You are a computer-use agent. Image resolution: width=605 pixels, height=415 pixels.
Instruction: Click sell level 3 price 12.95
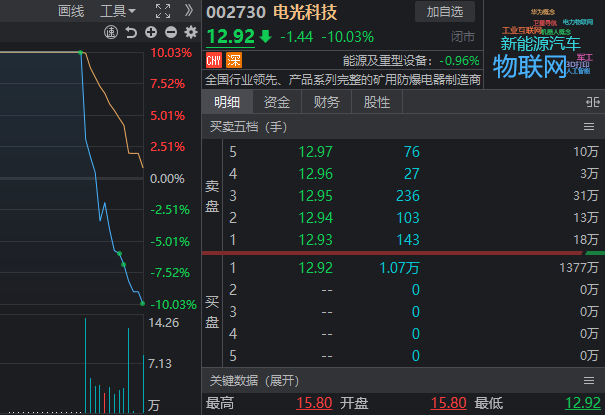click(x=315, y=196)
